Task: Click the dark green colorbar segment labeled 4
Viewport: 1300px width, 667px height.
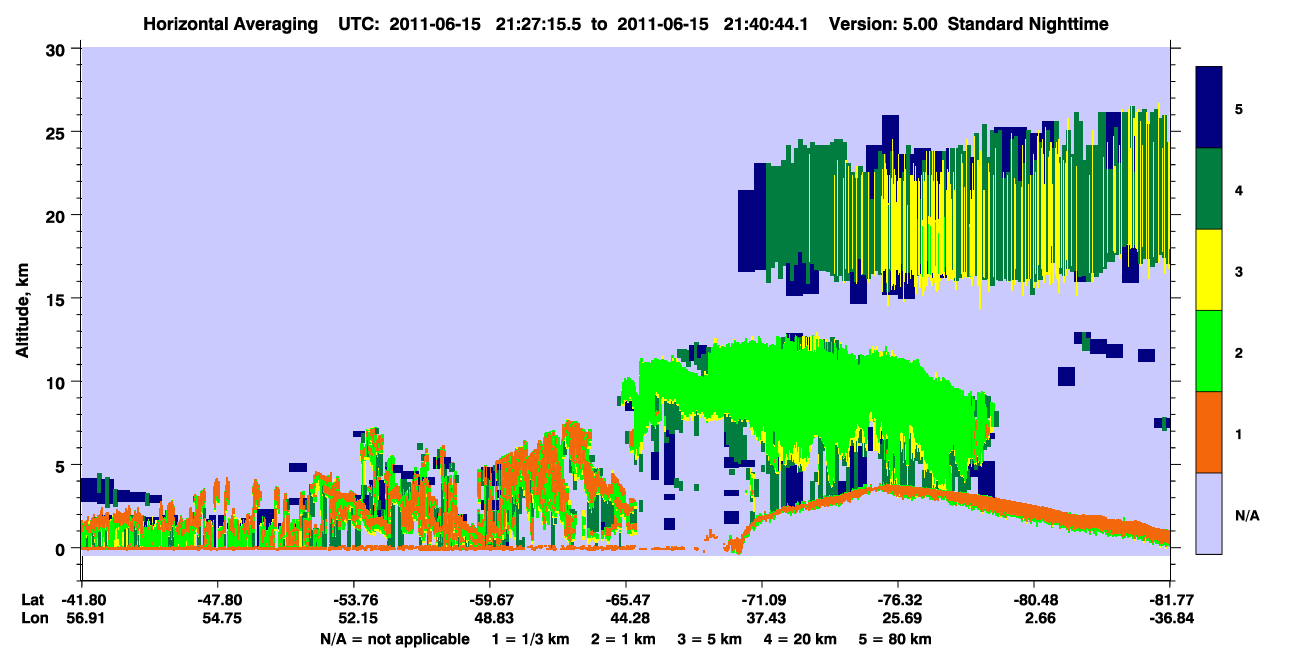Action: coord(1209,189)
